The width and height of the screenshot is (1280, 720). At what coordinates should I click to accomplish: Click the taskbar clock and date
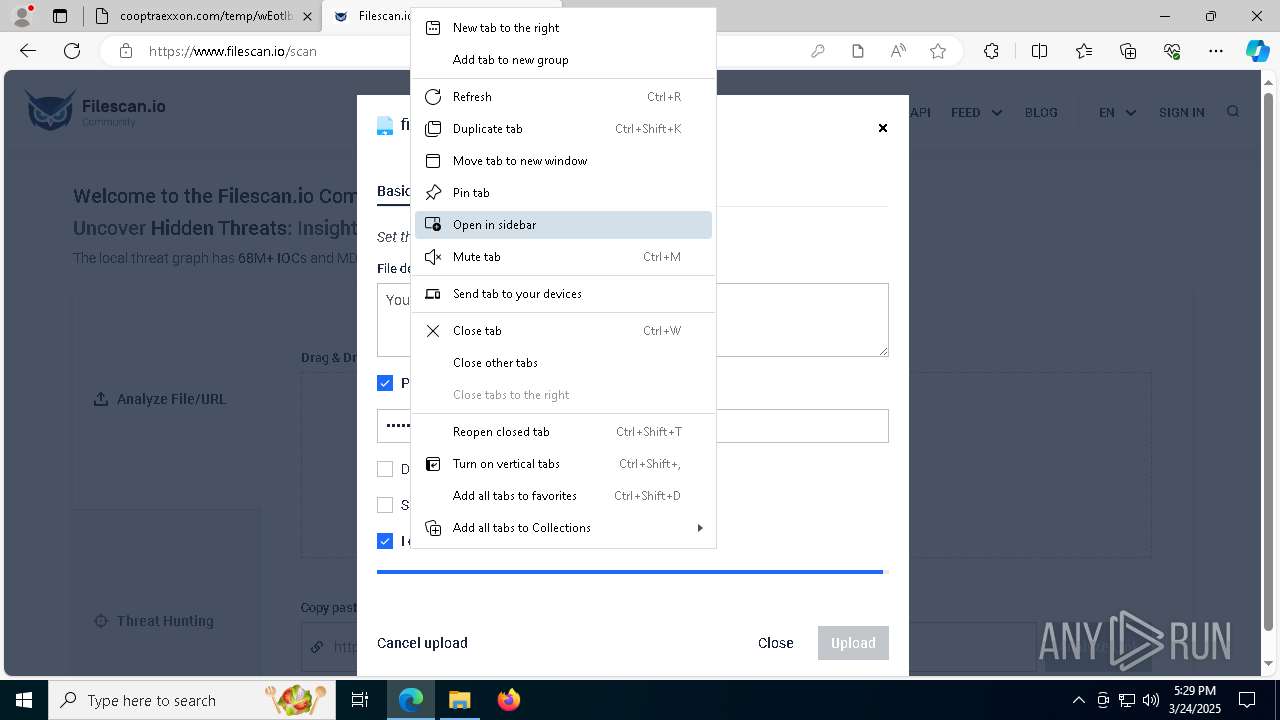pyautogui.click(x=1195, y=700)
